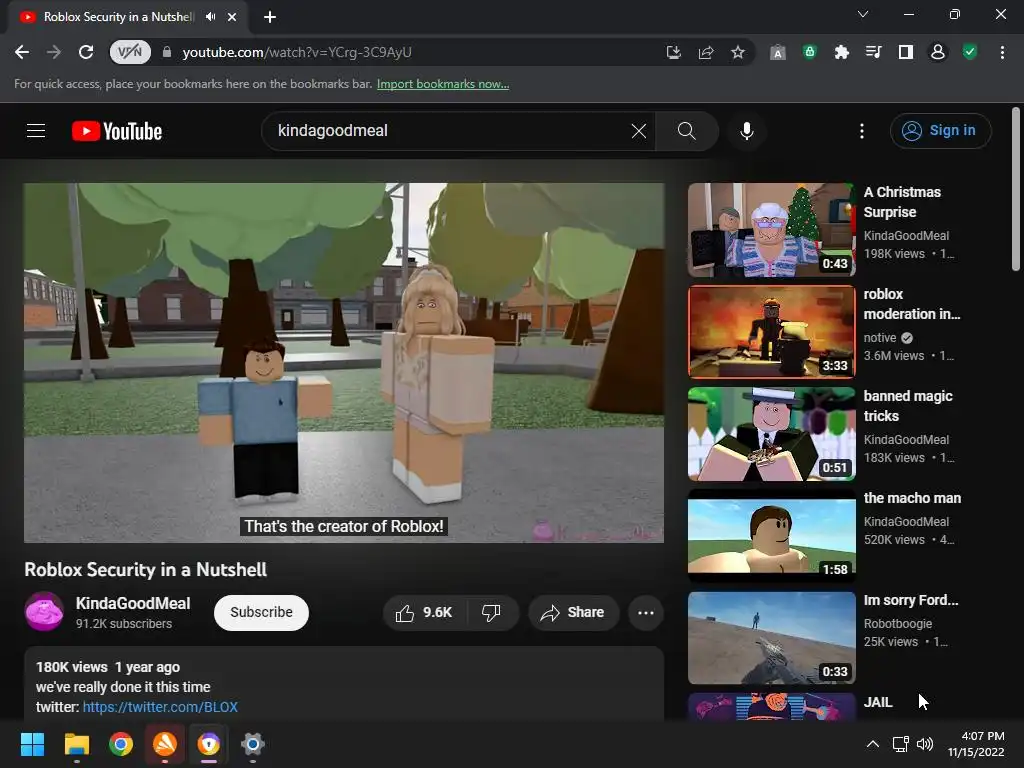Open the macho man thumbnail
The image size is (1024, 768).
pos(771,536)
